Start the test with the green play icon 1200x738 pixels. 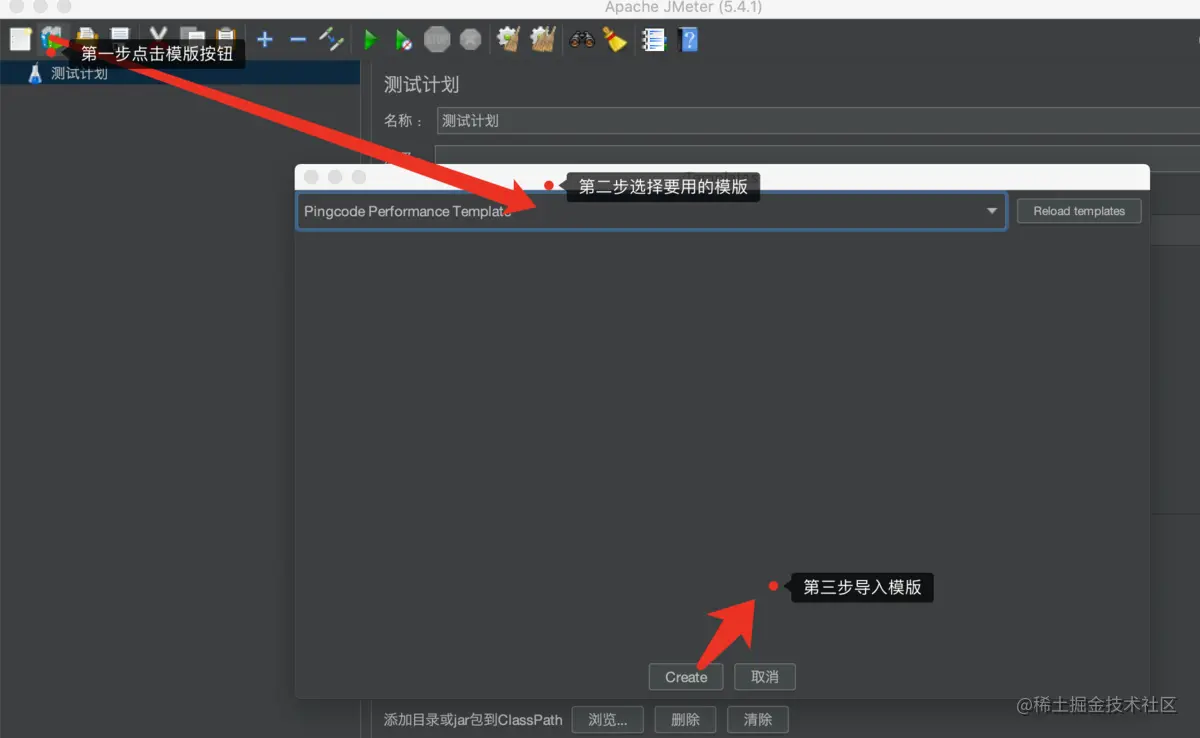371,40
